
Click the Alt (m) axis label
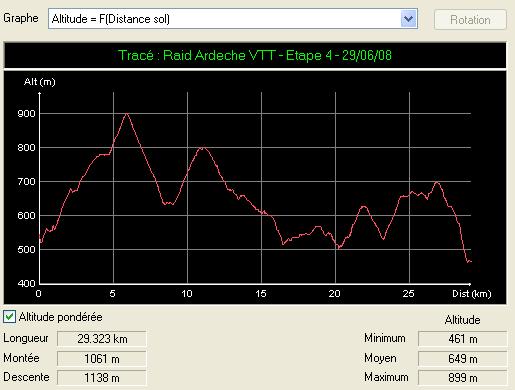coord(40,82)
